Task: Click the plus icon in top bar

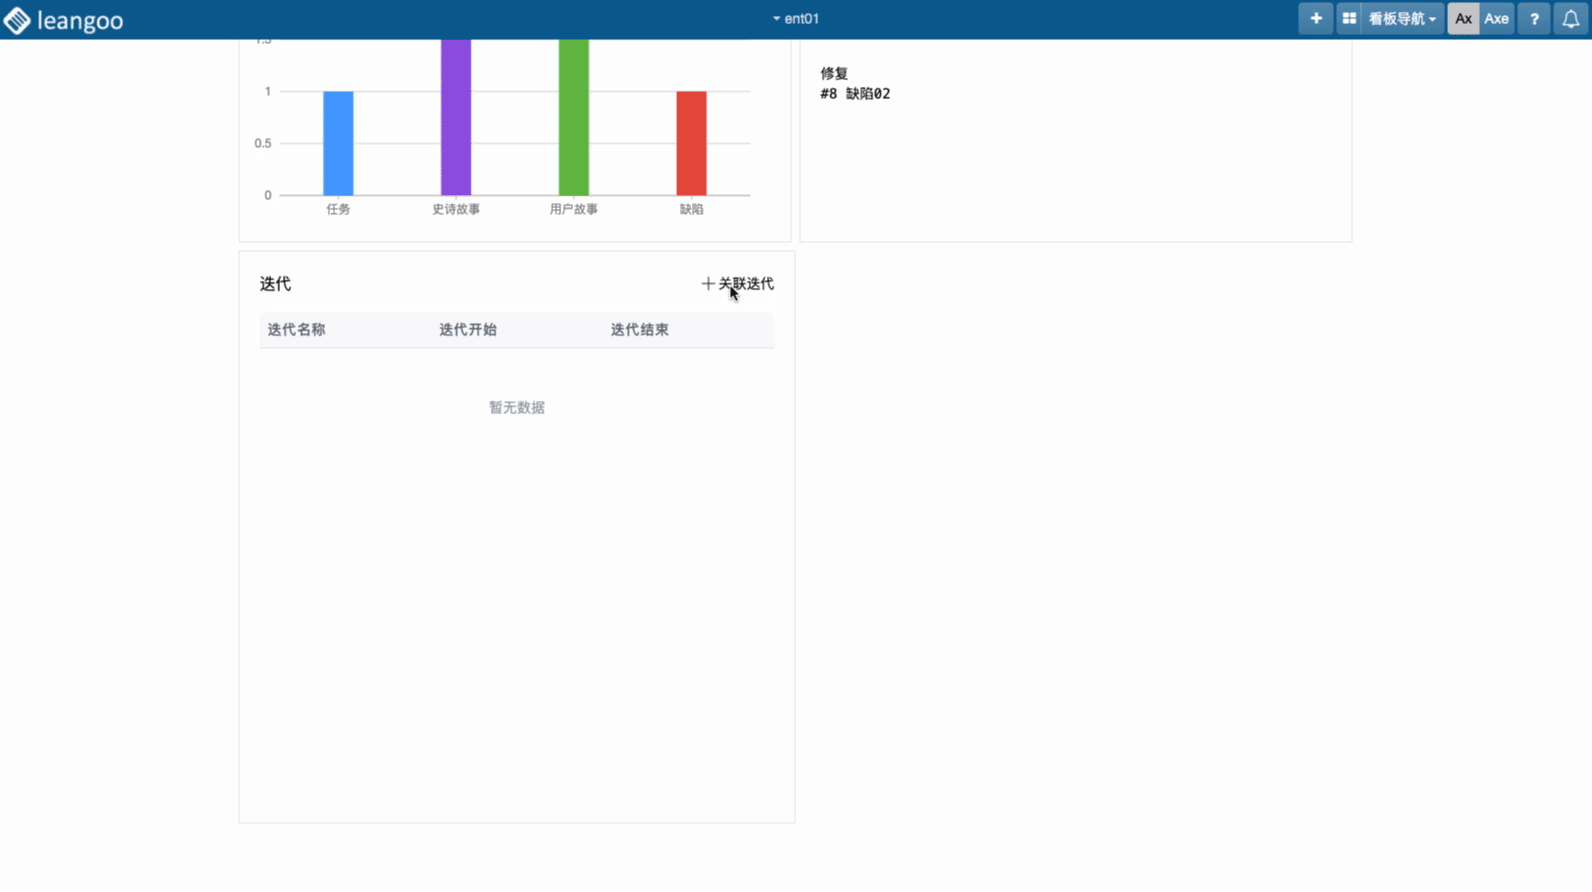Action: (1315, 19)
